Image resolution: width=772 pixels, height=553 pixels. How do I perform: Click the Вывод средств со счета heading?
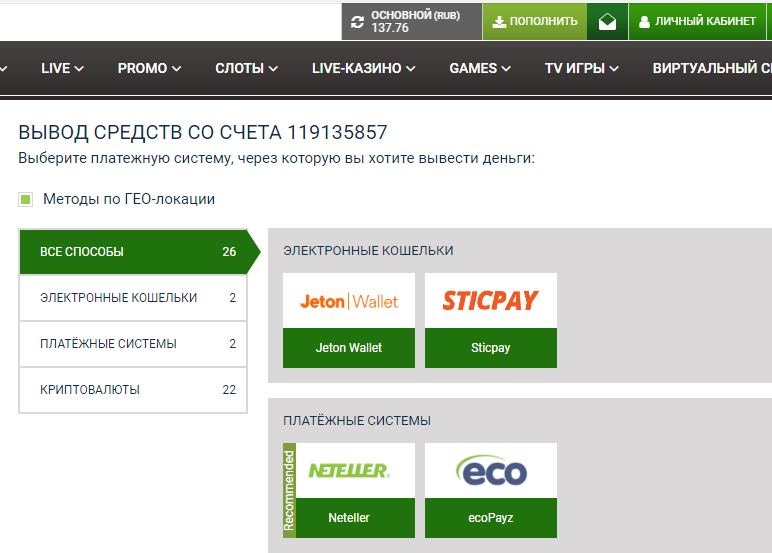pos(203,132)
